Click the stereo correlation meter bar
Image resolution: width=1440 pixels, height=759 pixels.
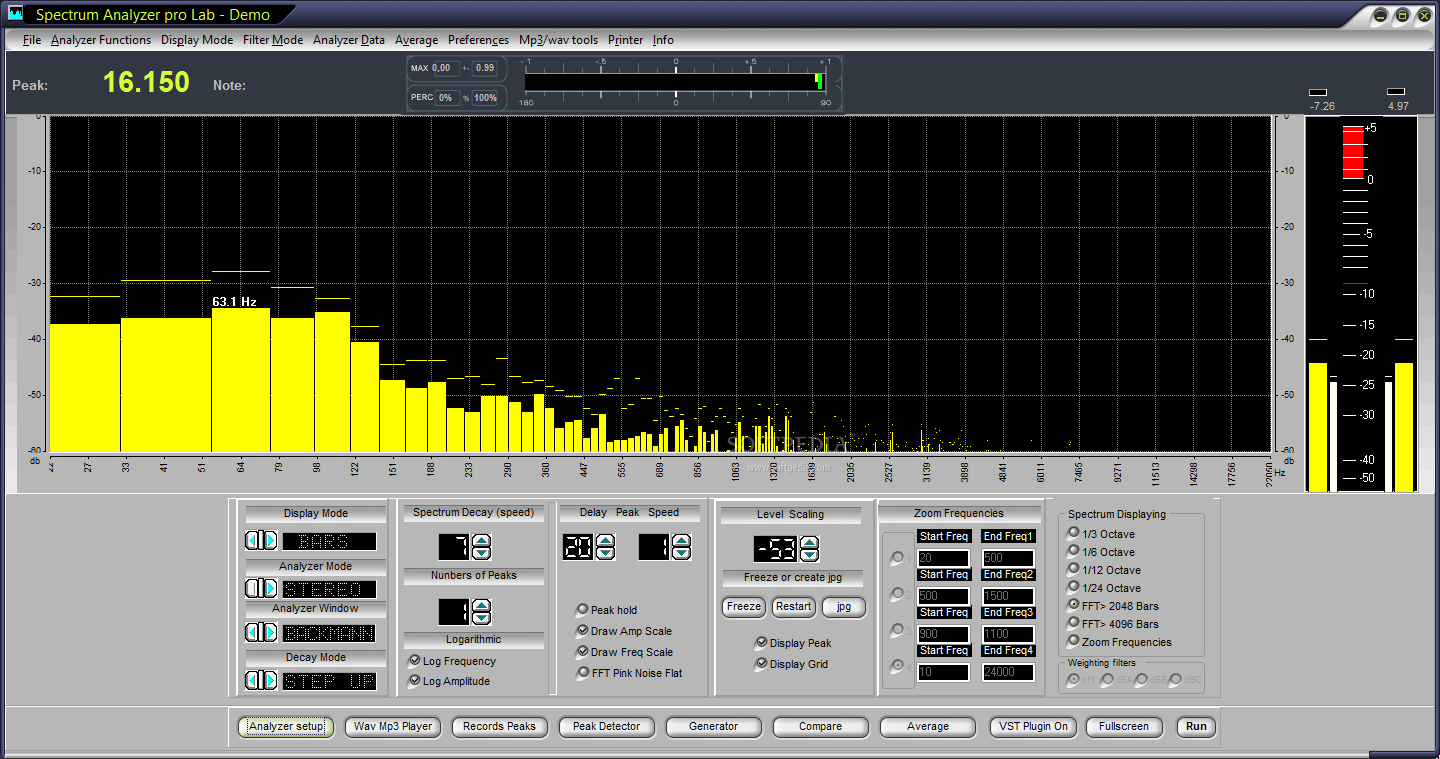click(676, 82)
